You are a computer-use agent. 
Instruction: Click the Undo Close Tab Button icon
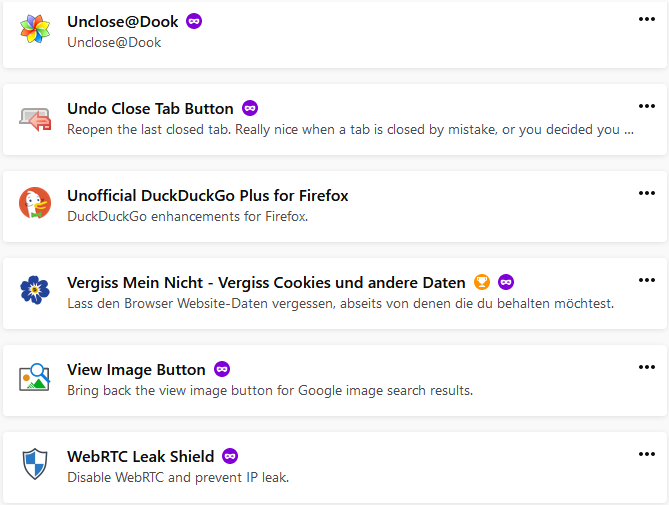click(x=34, y=119)
